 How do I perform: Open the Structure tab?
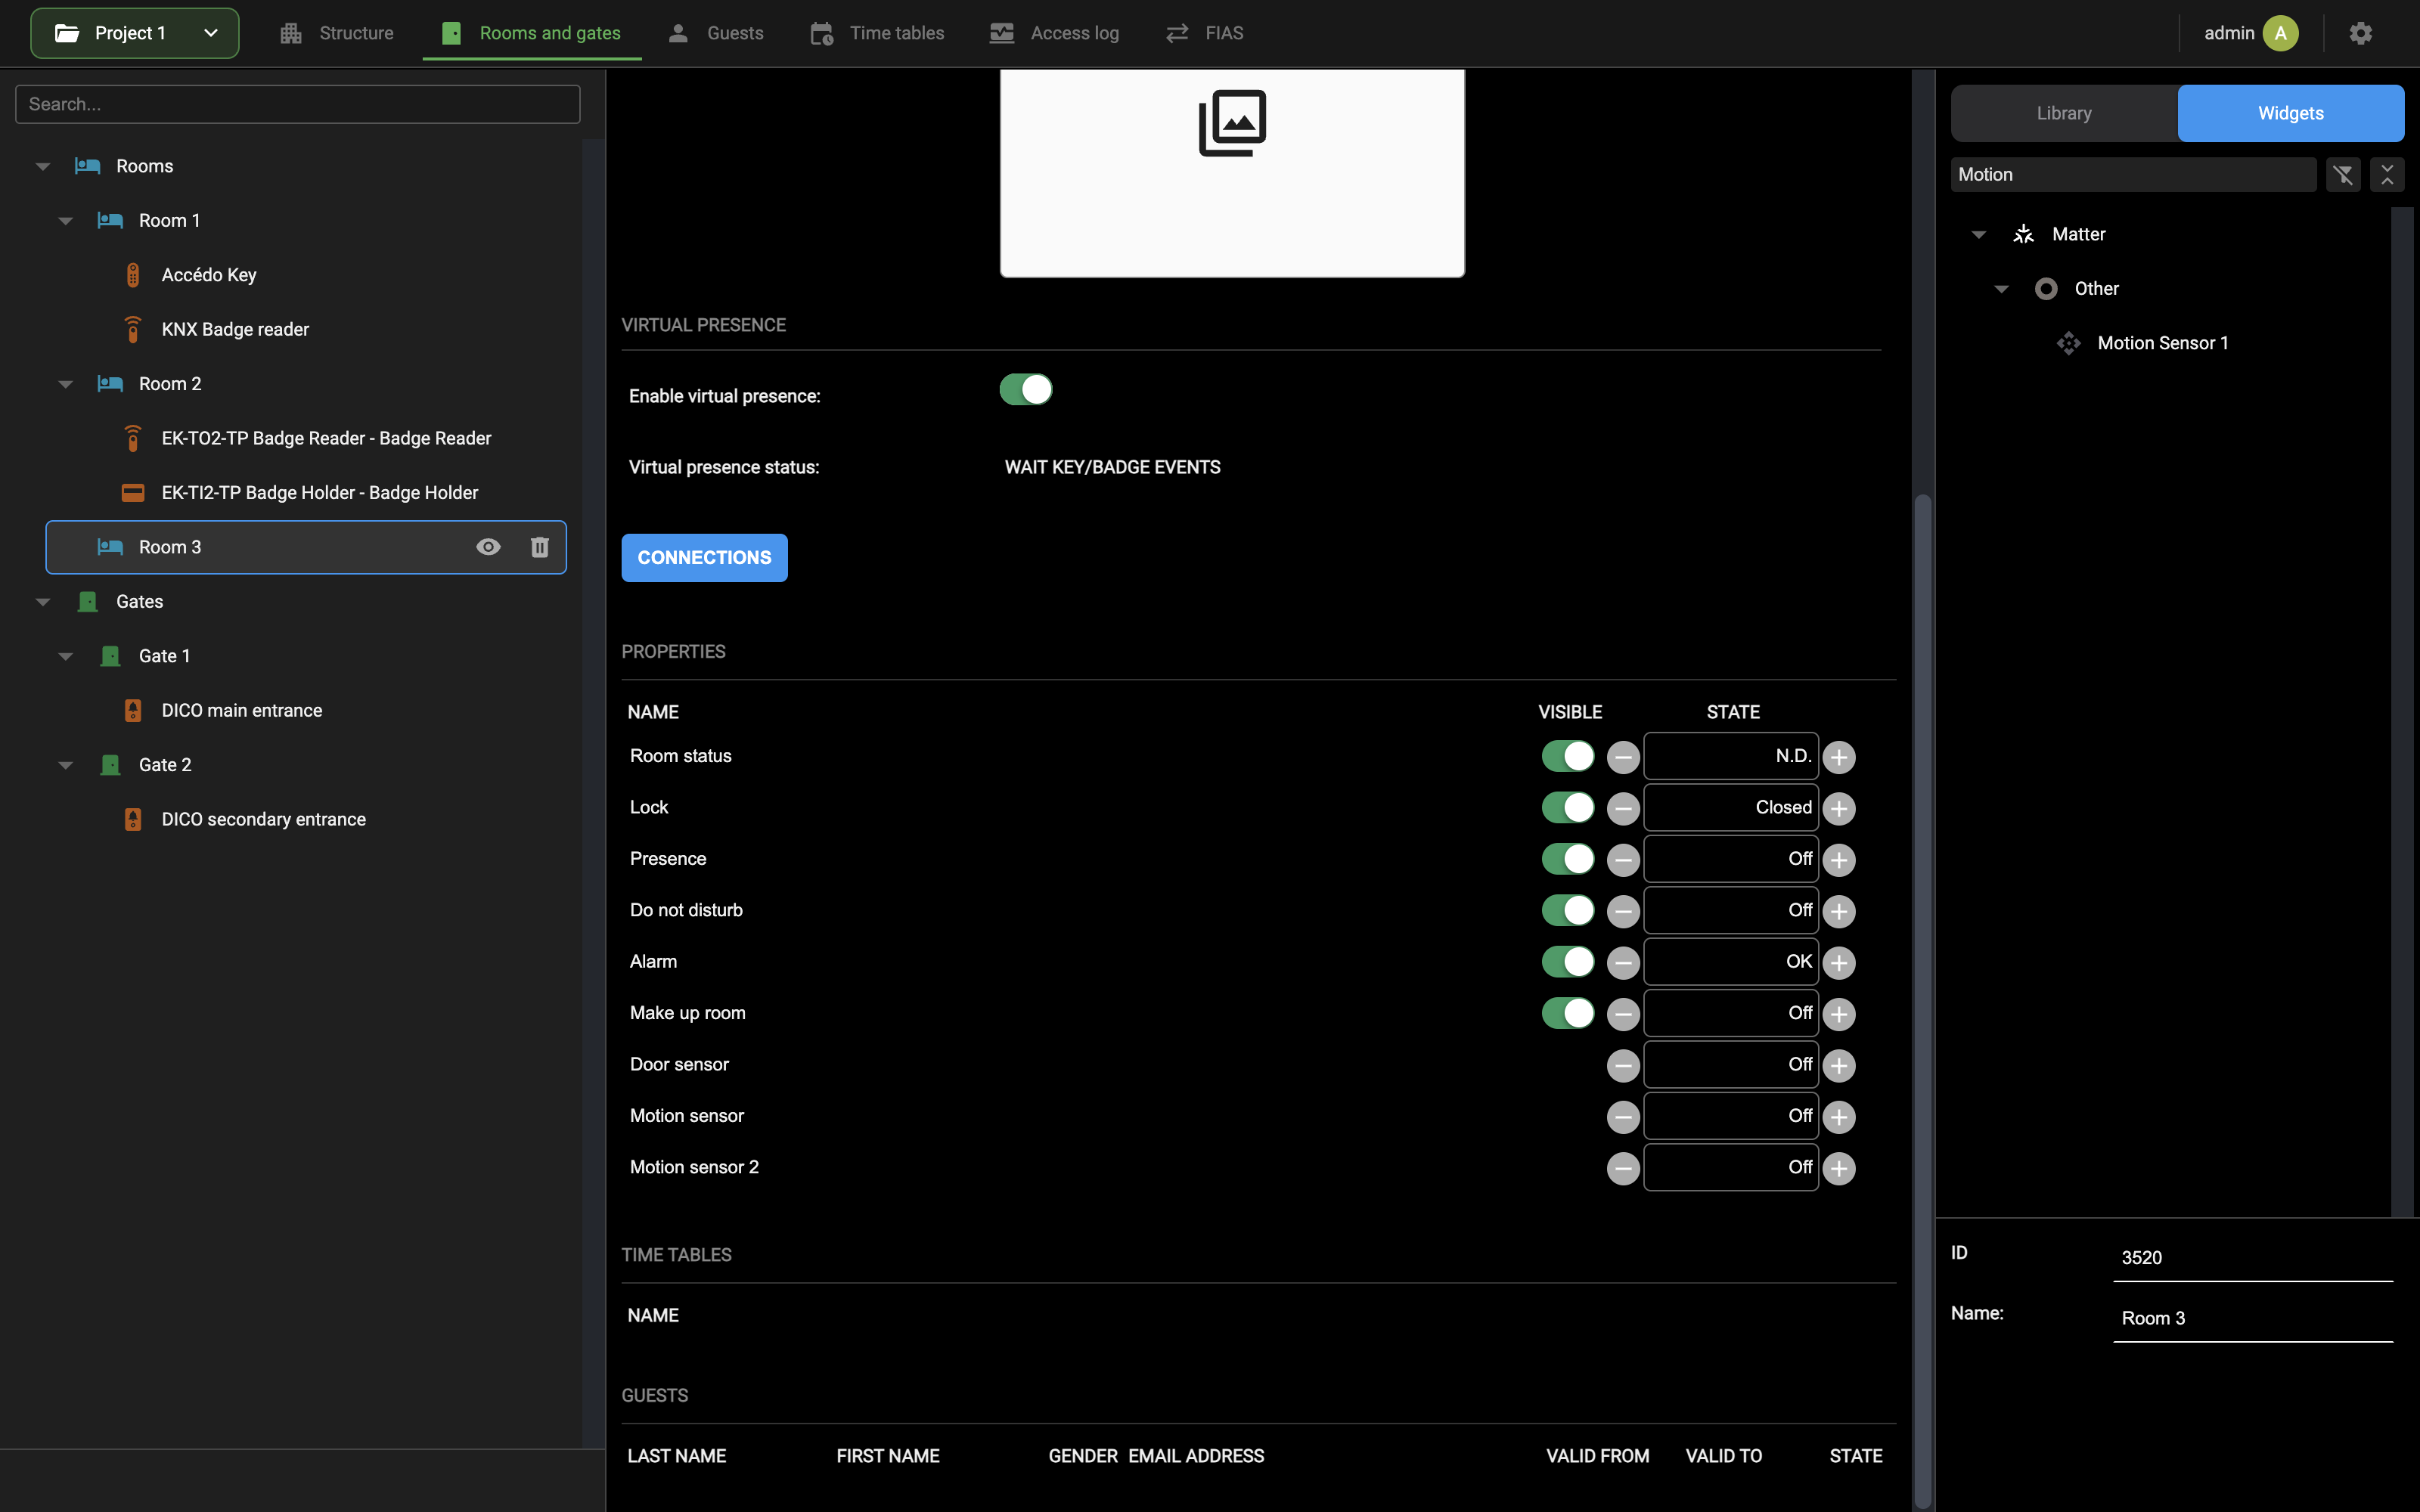(x=337, y=33)
